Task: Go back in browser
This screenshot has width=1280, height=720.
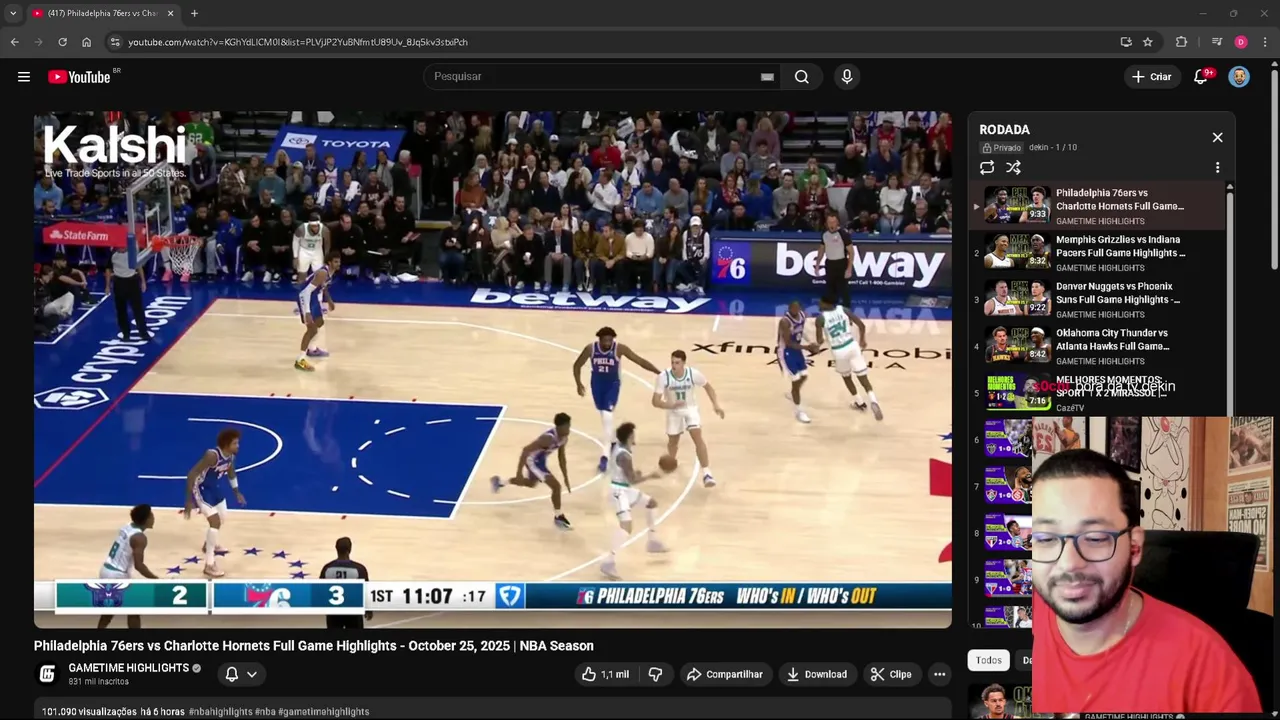Action: click(14, 42)
